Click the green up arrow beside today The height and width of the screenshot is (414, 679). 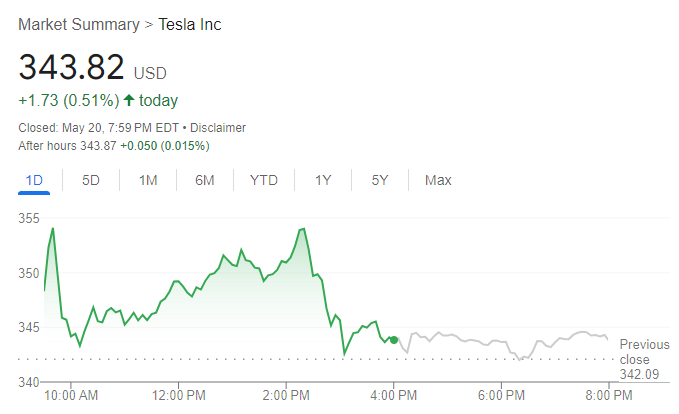point(129,100)
